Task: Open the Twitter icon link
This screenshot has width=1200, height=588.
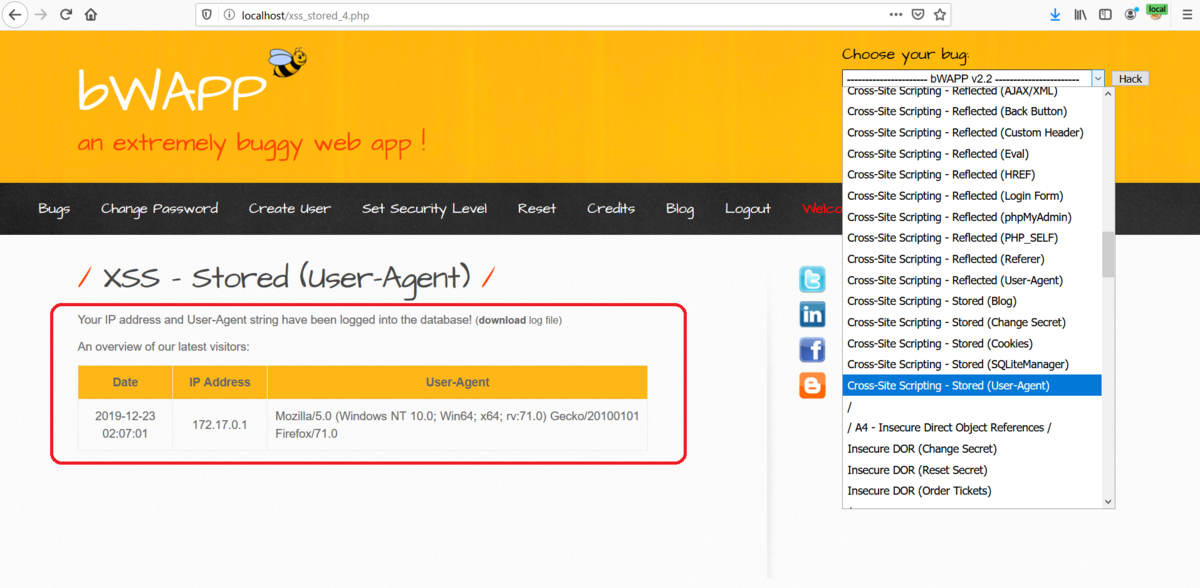Action: pos(812,279)
